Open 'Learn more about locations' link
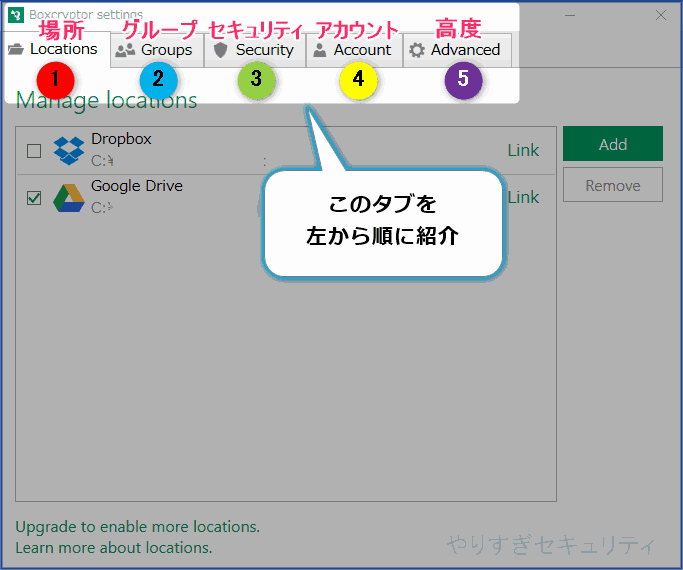The image size is (683, 570). [114, 547]
